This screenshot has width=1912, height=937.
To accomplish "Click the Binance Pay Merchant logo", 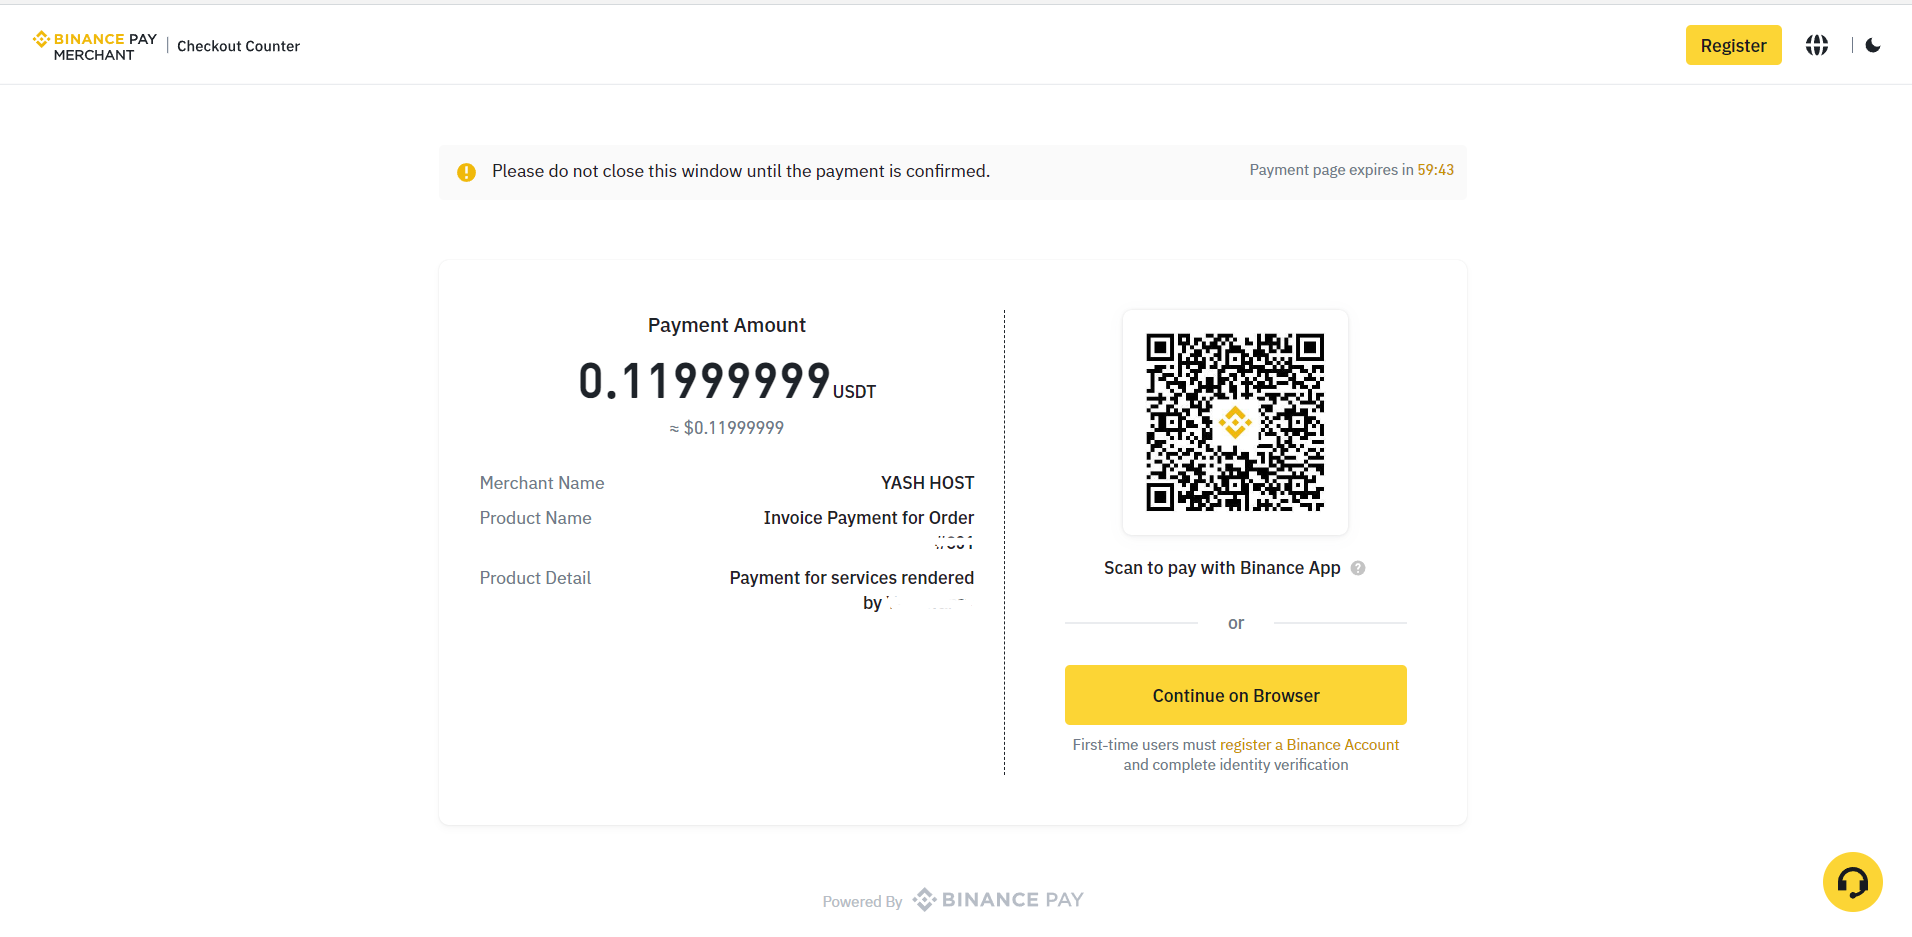I will click(95, 46).
